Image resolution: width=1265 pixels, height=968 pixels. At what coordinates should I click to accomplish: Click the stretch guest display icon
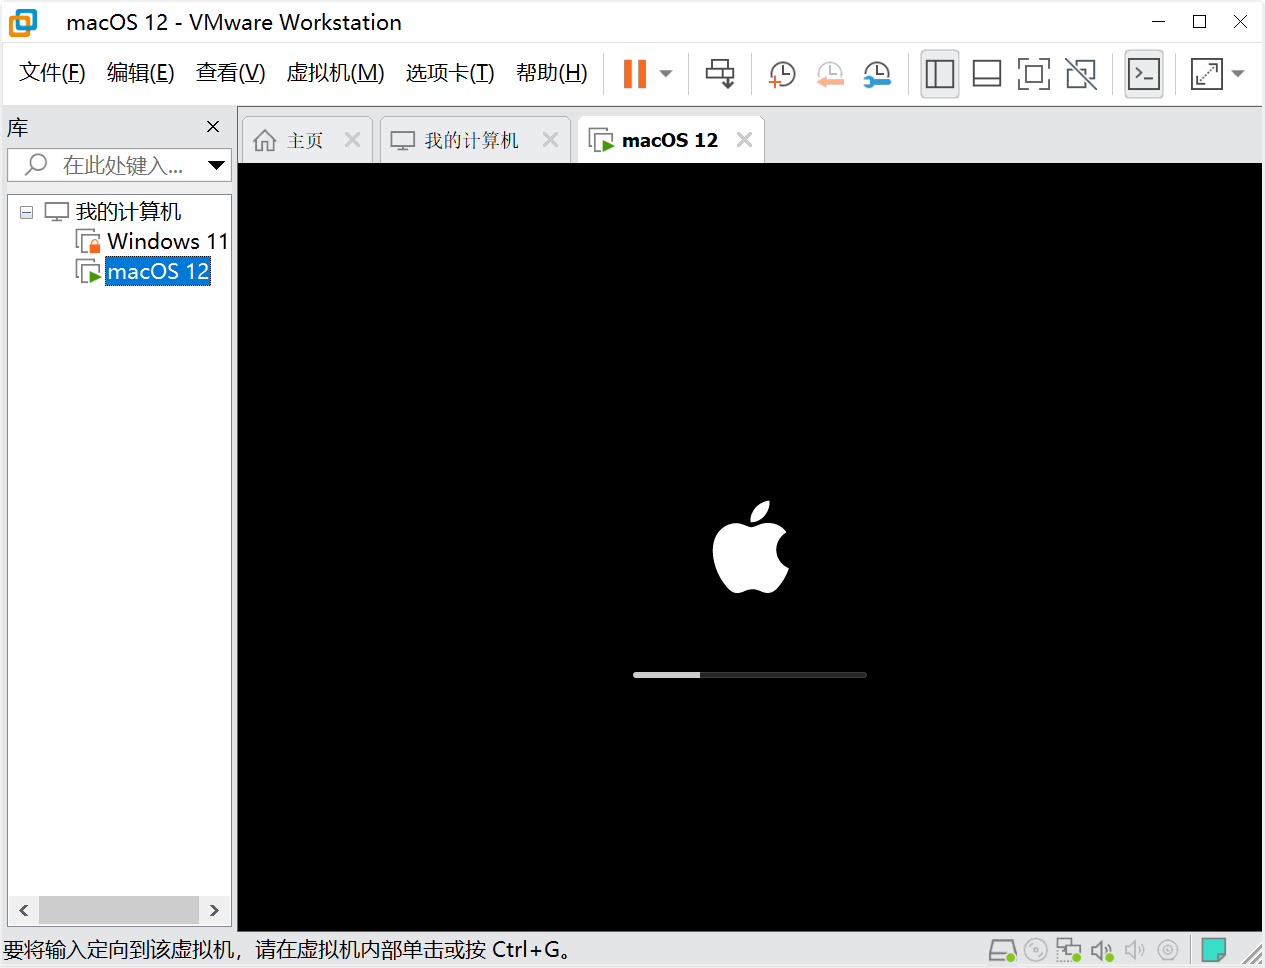click(x=1207, y=74)
